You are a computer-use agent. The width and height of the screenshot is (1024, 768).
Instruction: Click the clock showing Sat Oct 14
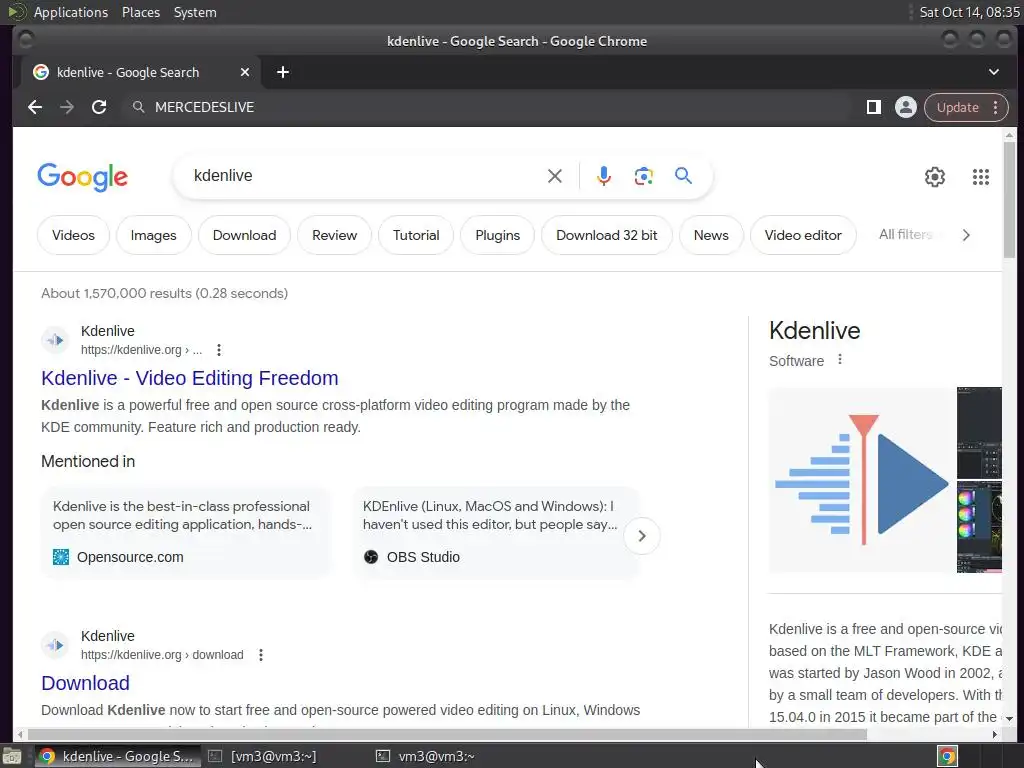coord(968,12)
